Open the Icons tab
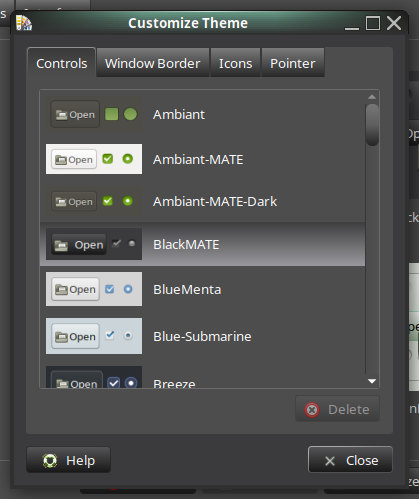419x499 pixels. (235, 63)
